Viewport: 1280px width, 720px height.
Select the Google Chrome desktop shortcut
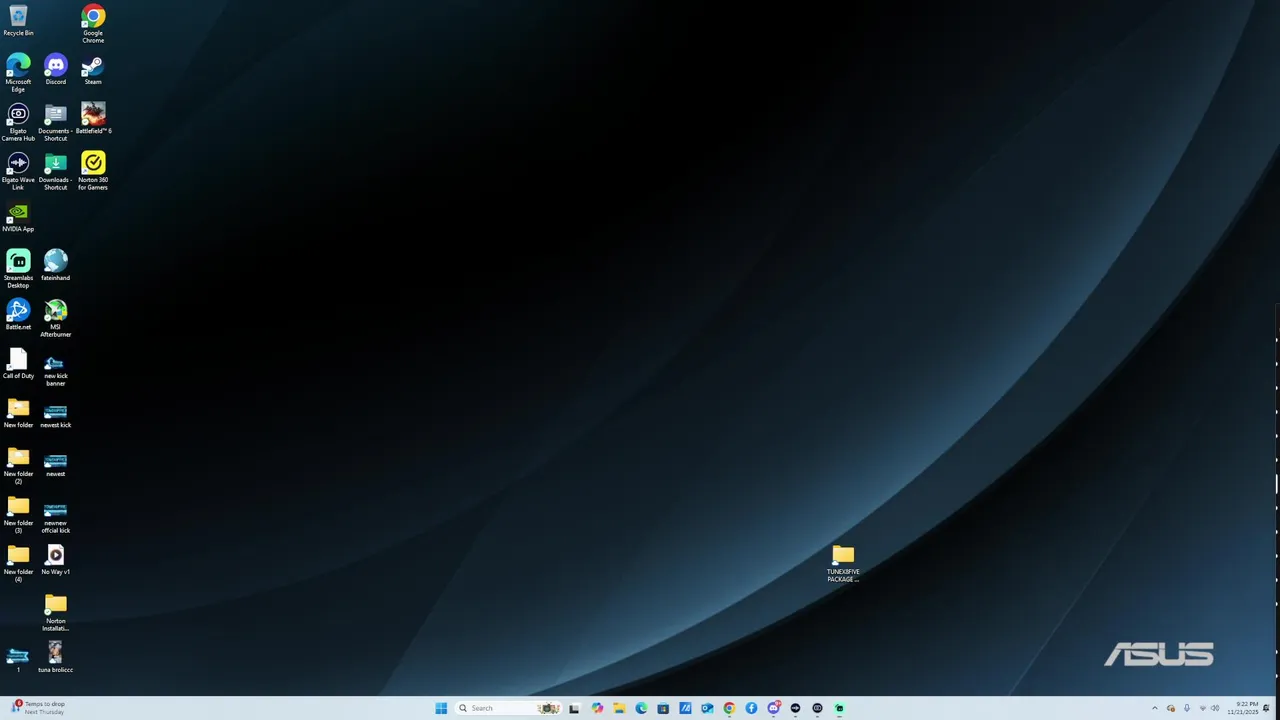(x=93, y=23)
